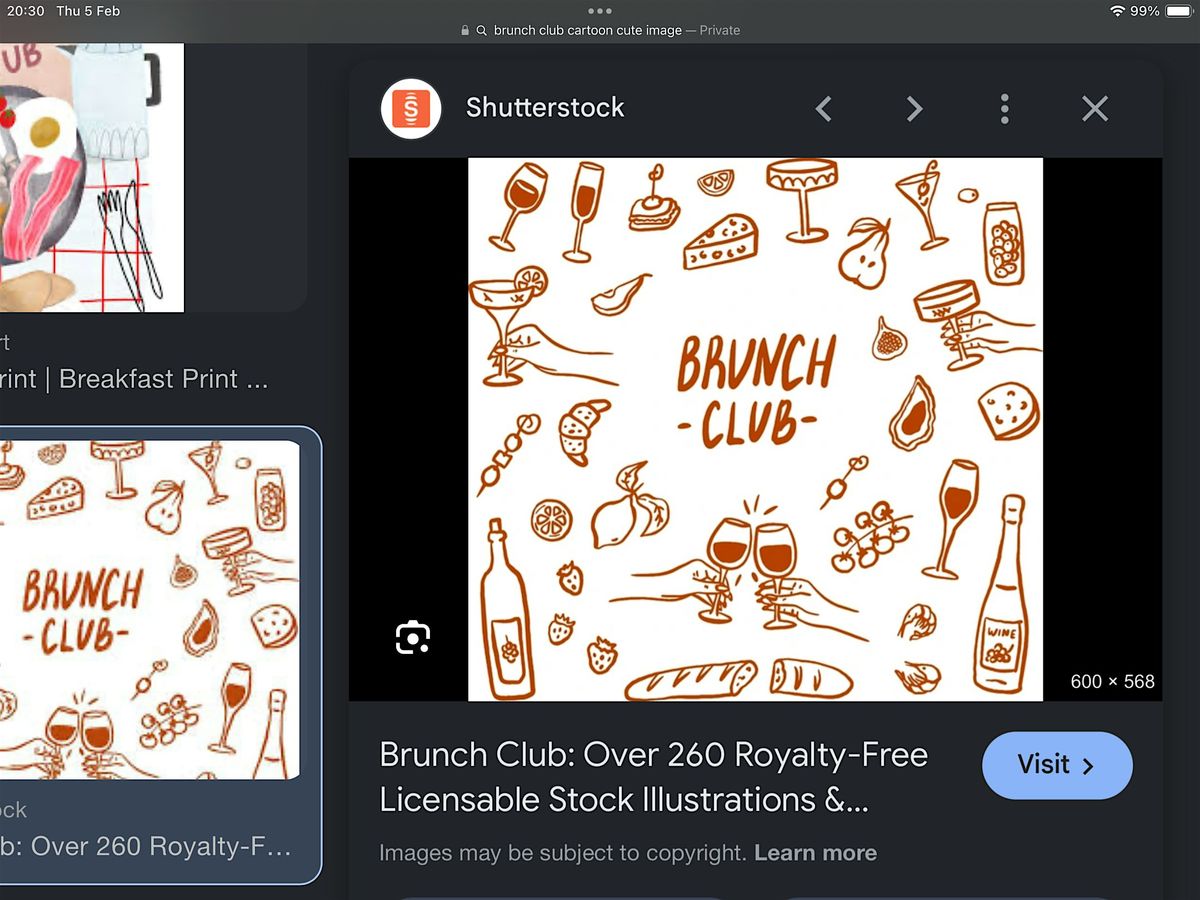Click the padlock icon in address bar
The image size is (1200, 900).
point(465,31)
